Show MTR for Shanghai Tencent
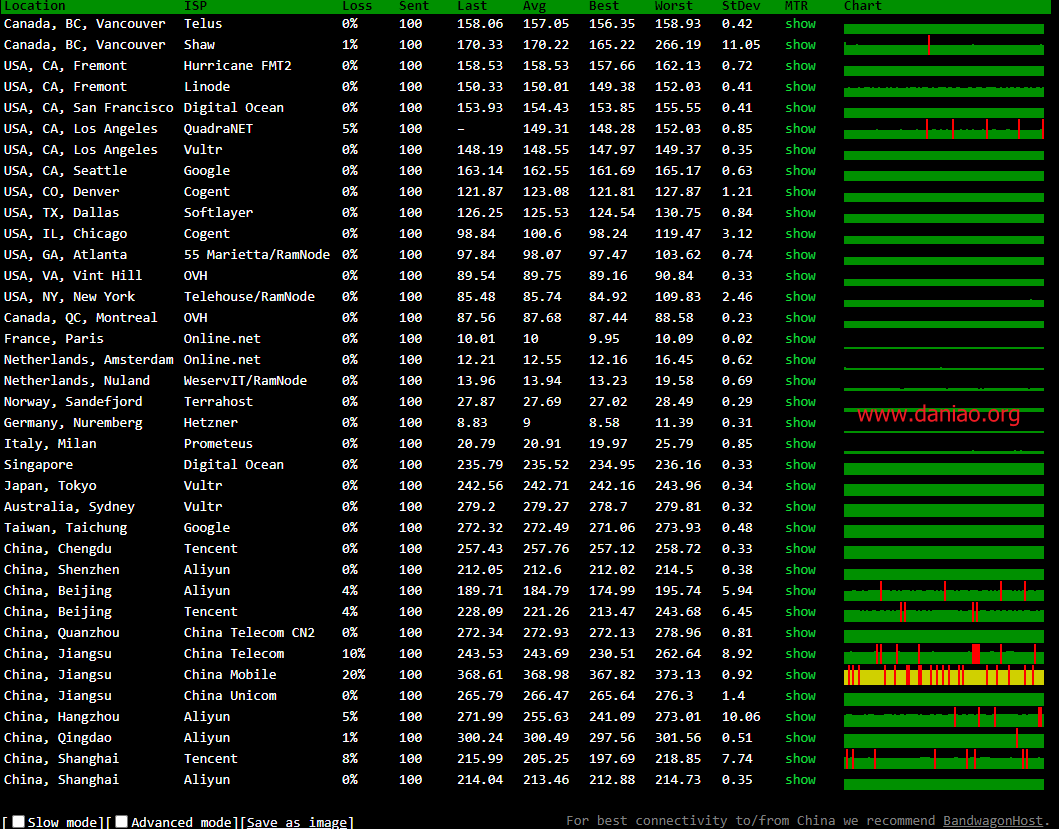The image size is (1059, 829). point(800,758)
